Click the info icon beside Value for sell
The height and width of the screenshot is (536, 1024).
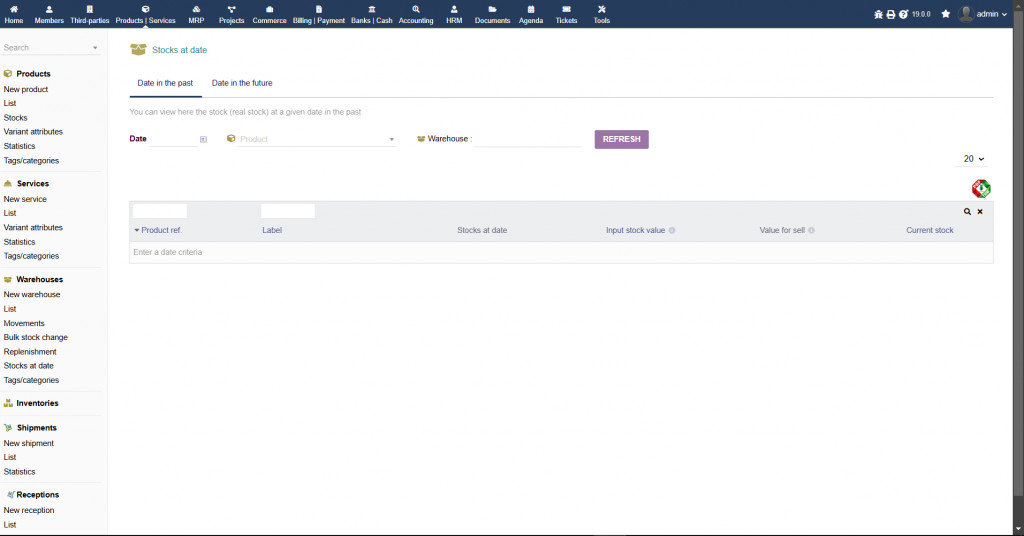click(811, 230)
